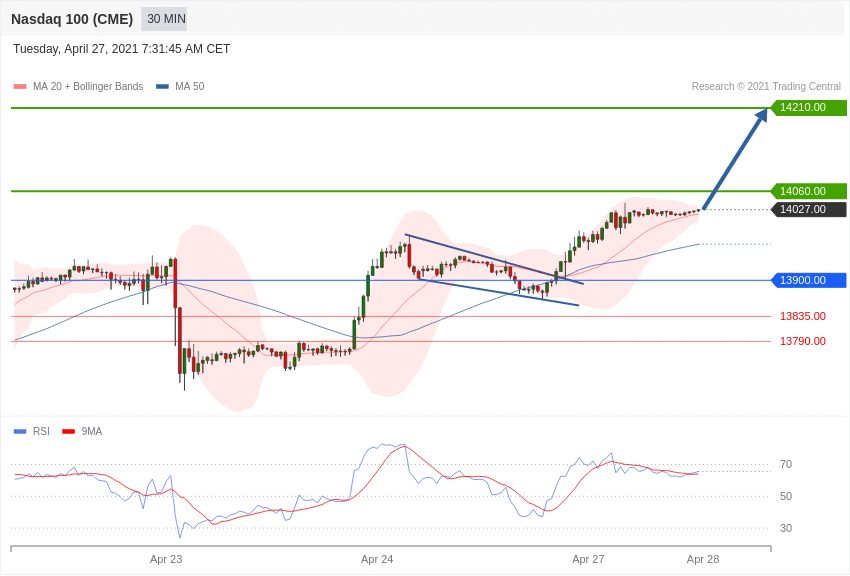Select the Apr 27 date marker
850x576 pixels.
(588, 559)
